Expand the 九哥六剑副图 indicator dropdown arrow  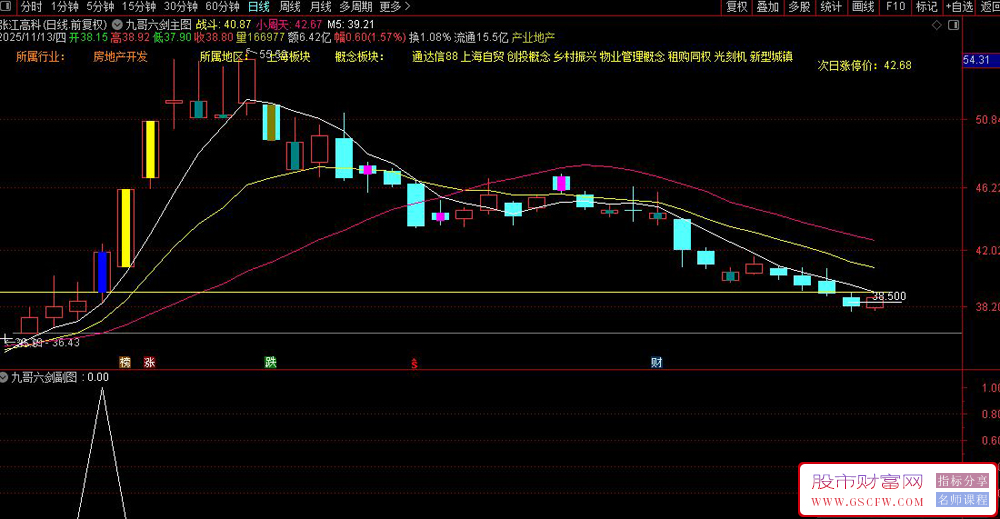[x=4, y=377]
